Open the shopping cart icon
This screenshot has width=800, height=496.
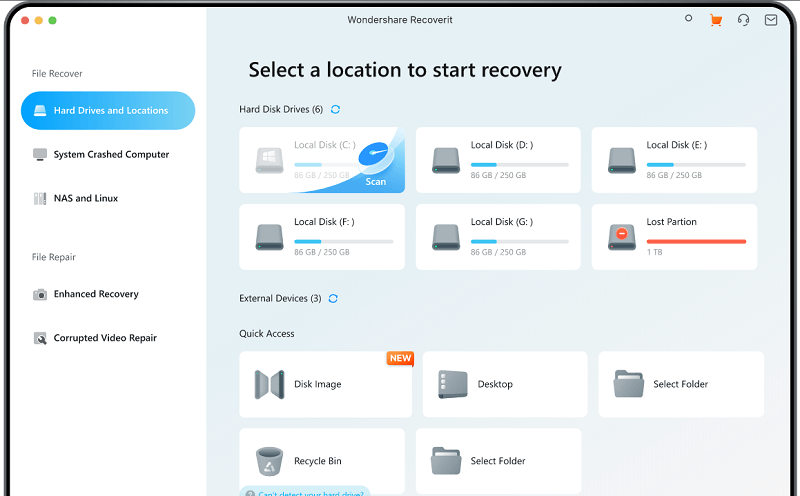tap(716, 20)
